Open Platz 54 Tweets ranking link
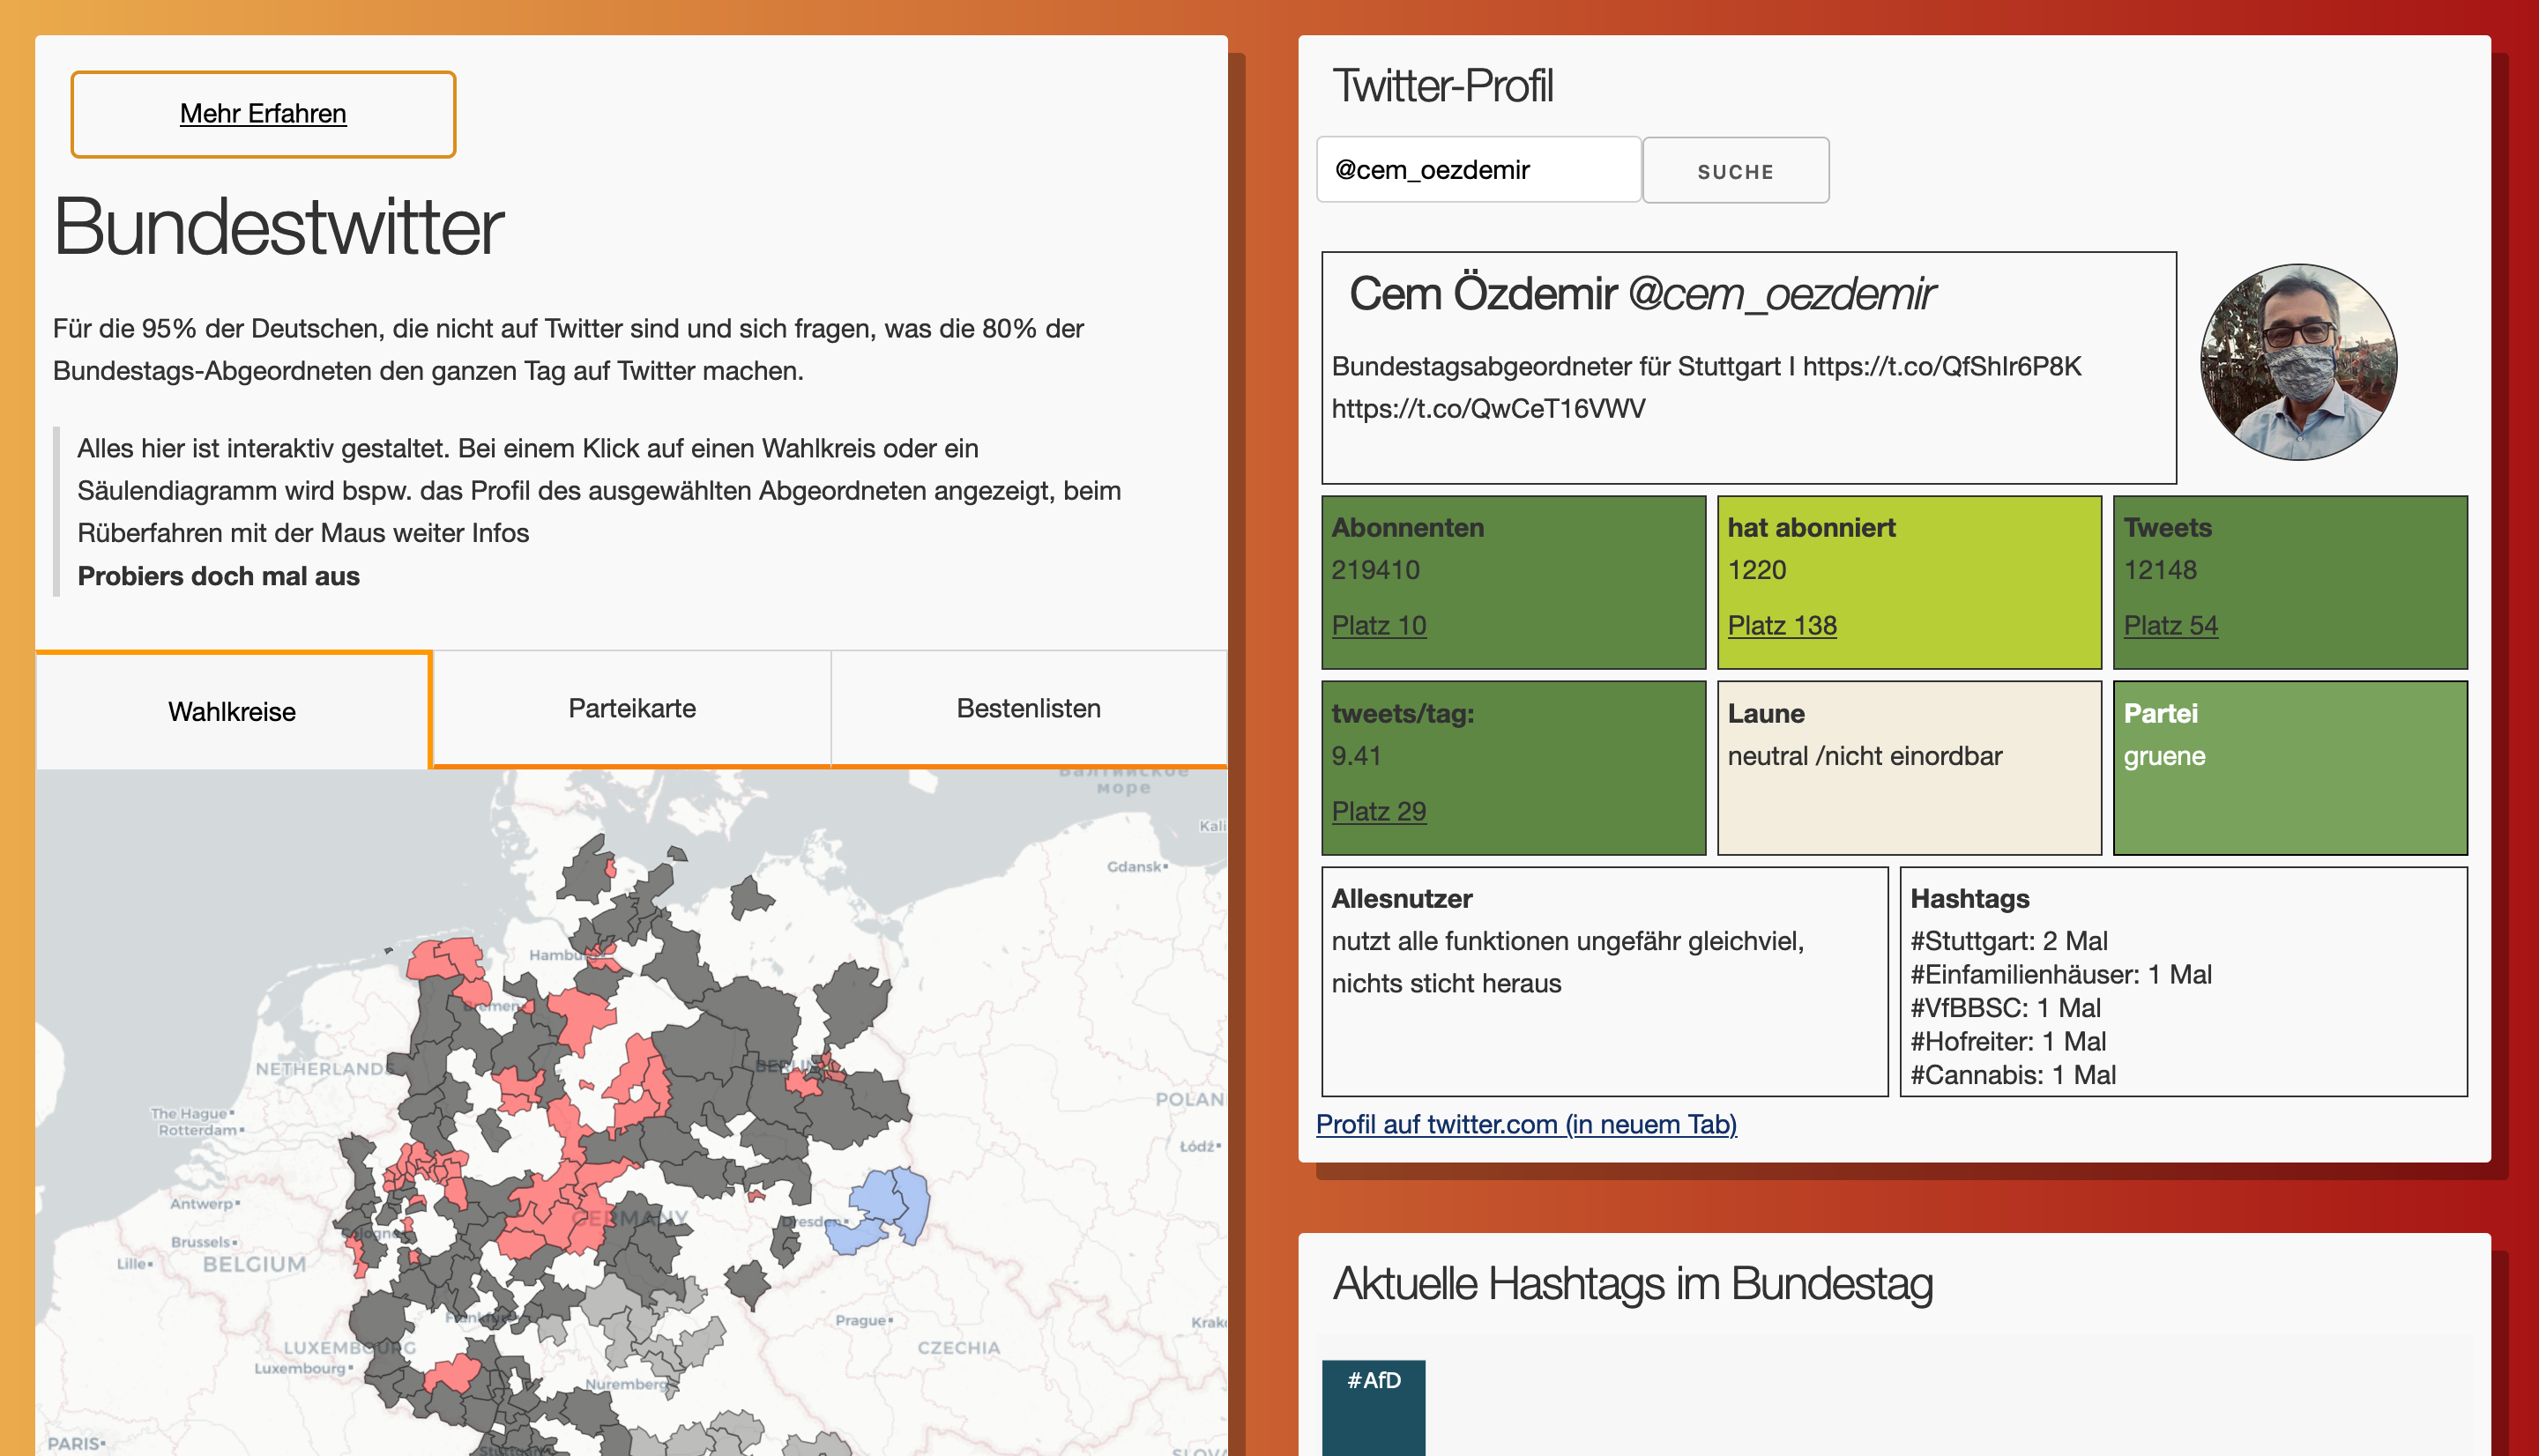Screen dimensions: 2539x1456 click(x=2169, y=625)
